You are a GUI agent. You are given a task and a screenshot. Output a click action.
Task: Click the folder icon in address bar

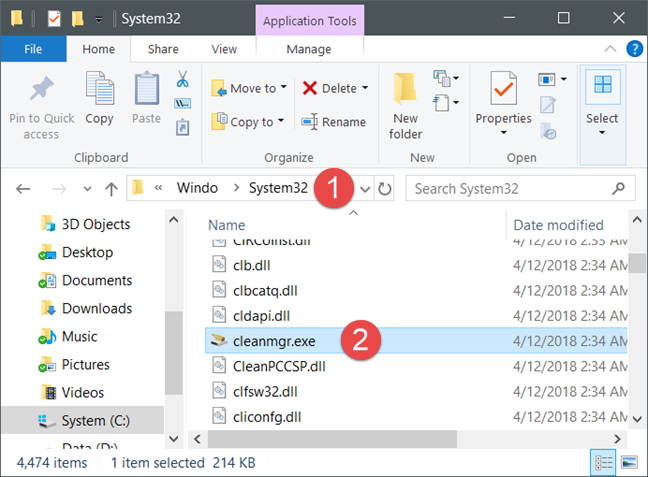tap(138, 188)
